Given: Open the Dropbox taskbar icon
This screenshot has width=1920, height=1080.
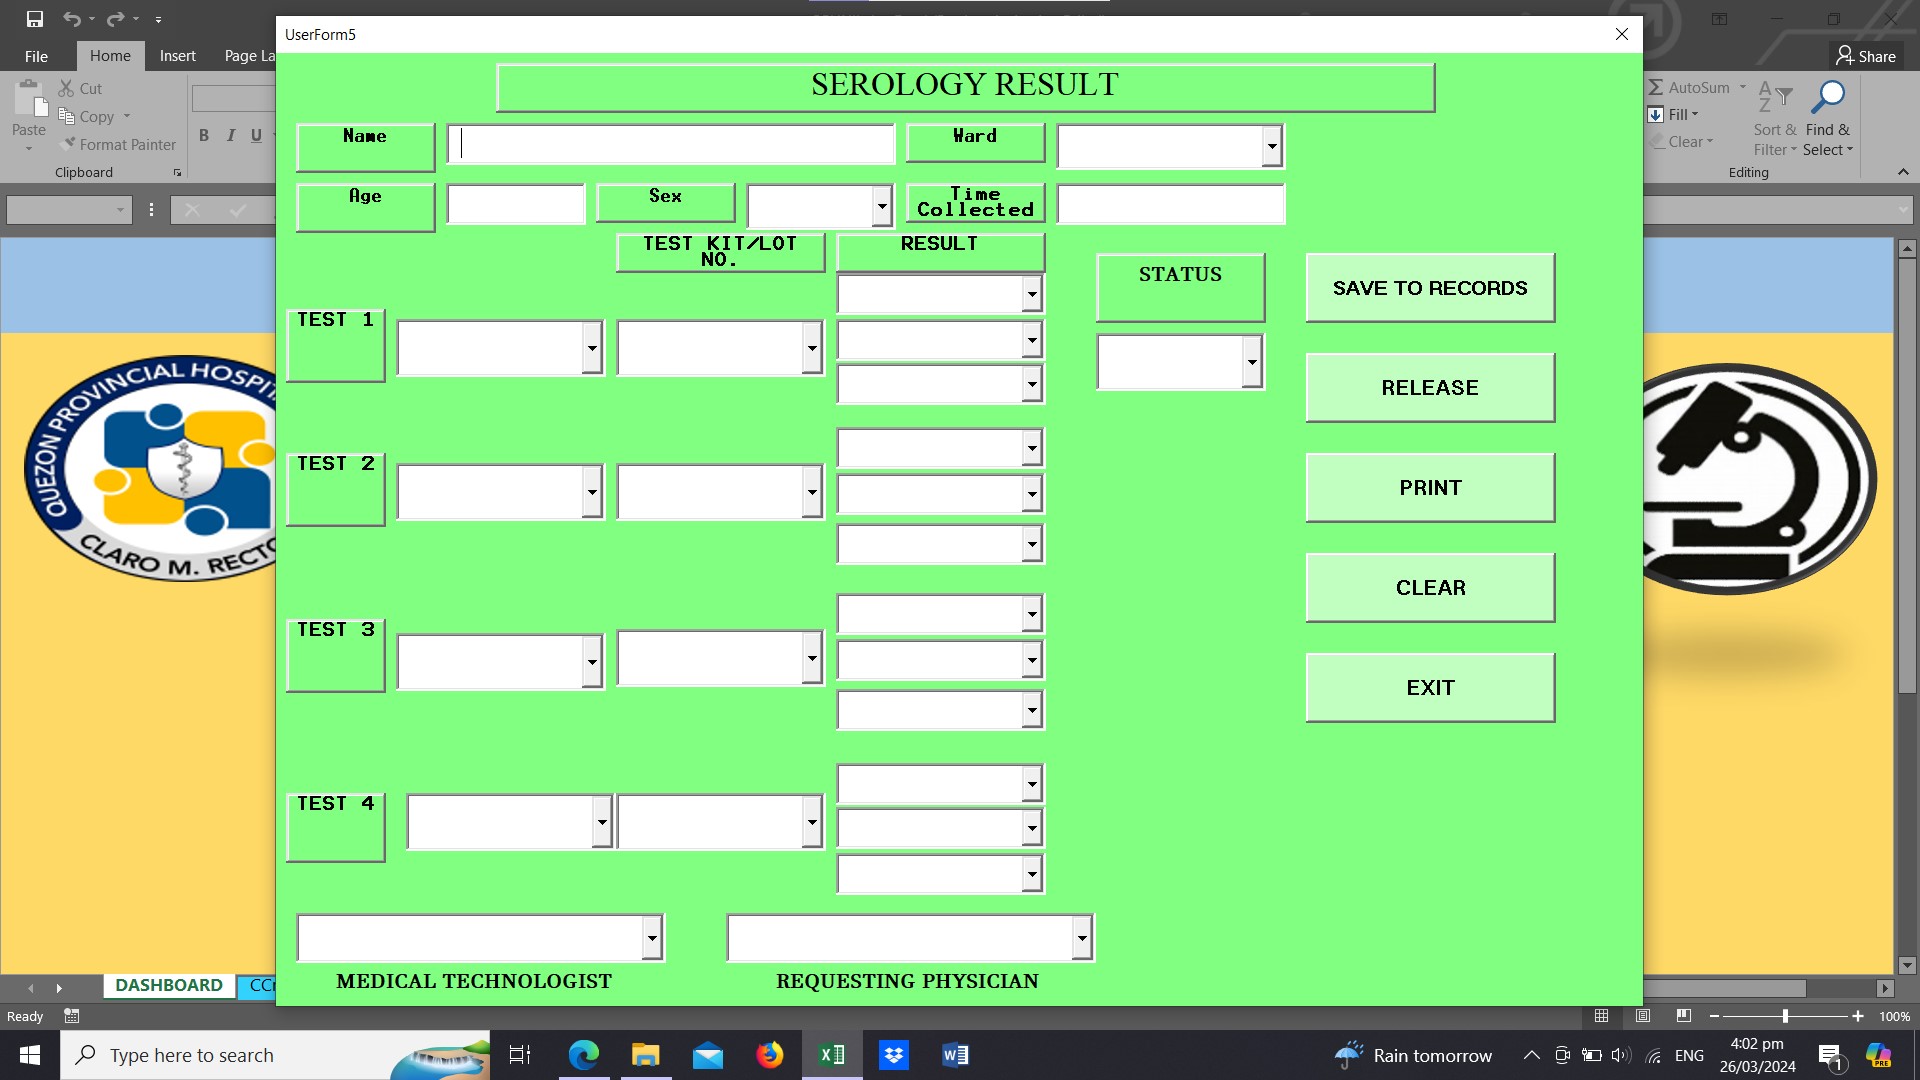Looking at the screenshot, I should [894, 1055].
